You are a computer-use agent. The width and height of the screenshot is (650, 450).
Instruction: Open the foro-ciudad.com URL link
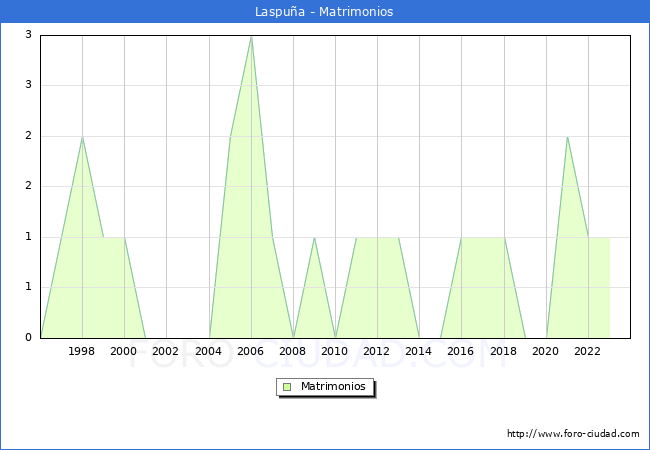tap(573, 434)
